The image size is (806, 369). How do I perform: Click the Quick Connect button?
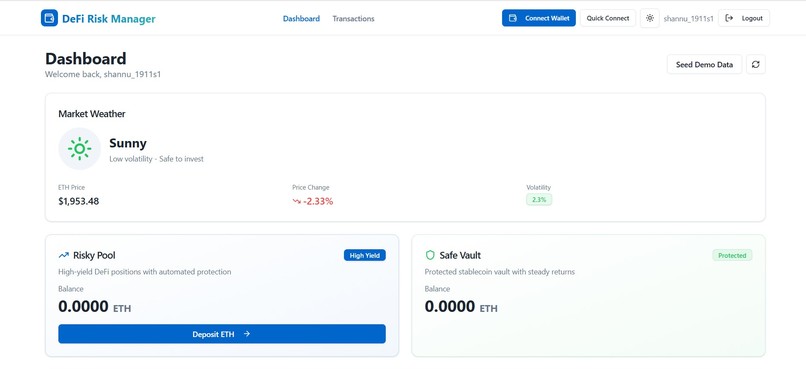(x=608, y=18)
